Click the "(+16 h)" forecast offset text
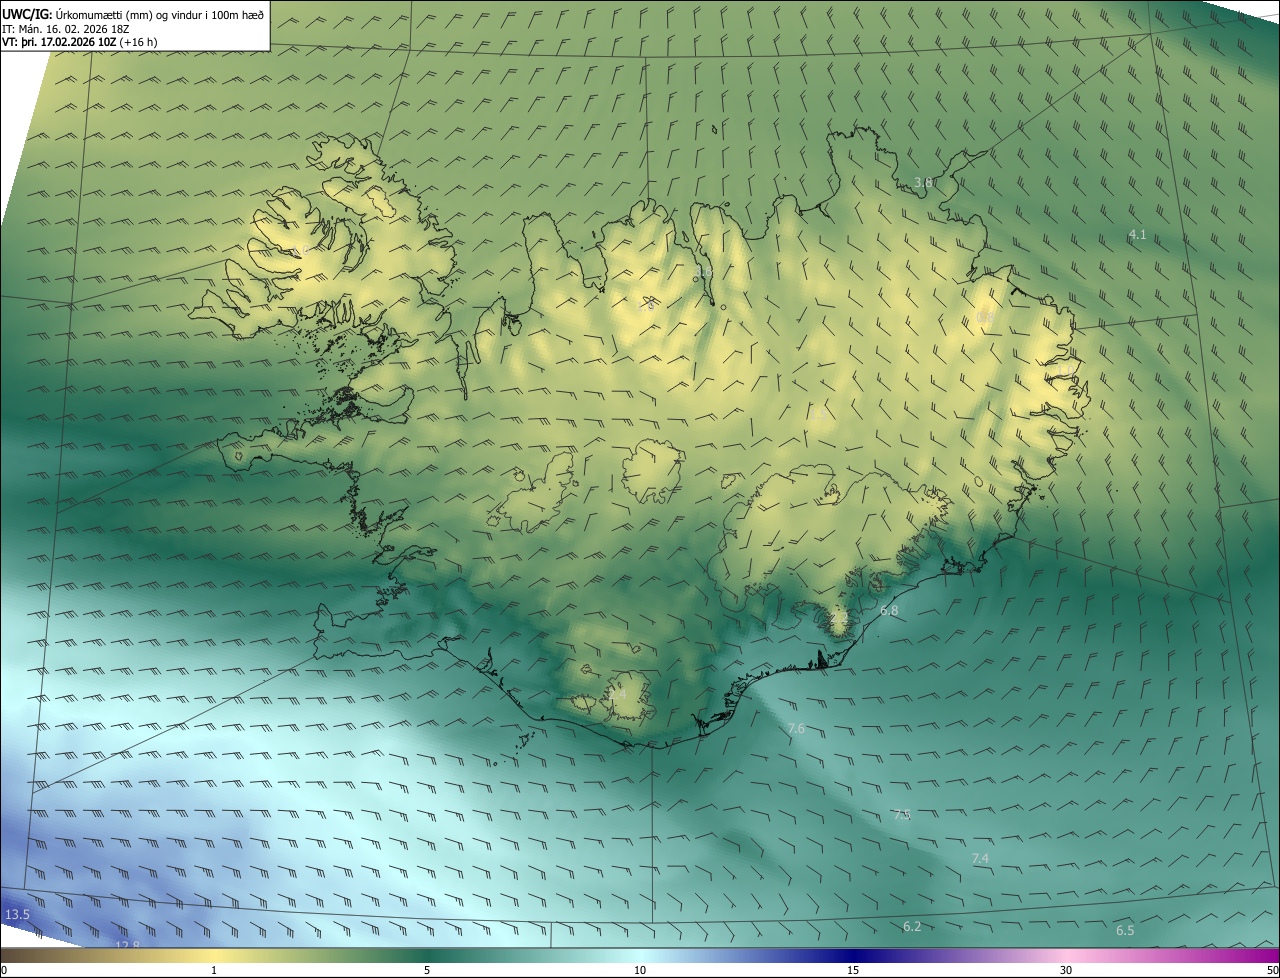1280x978 pixels. 139,42
